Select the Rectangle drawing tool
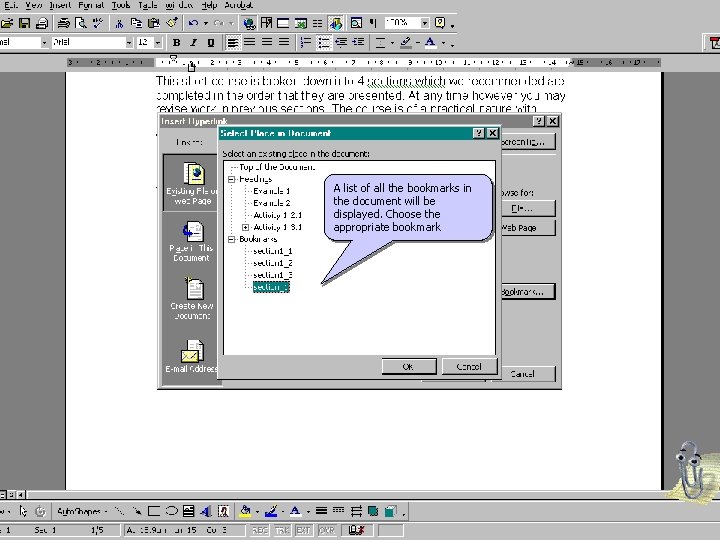 click(154, 511)
